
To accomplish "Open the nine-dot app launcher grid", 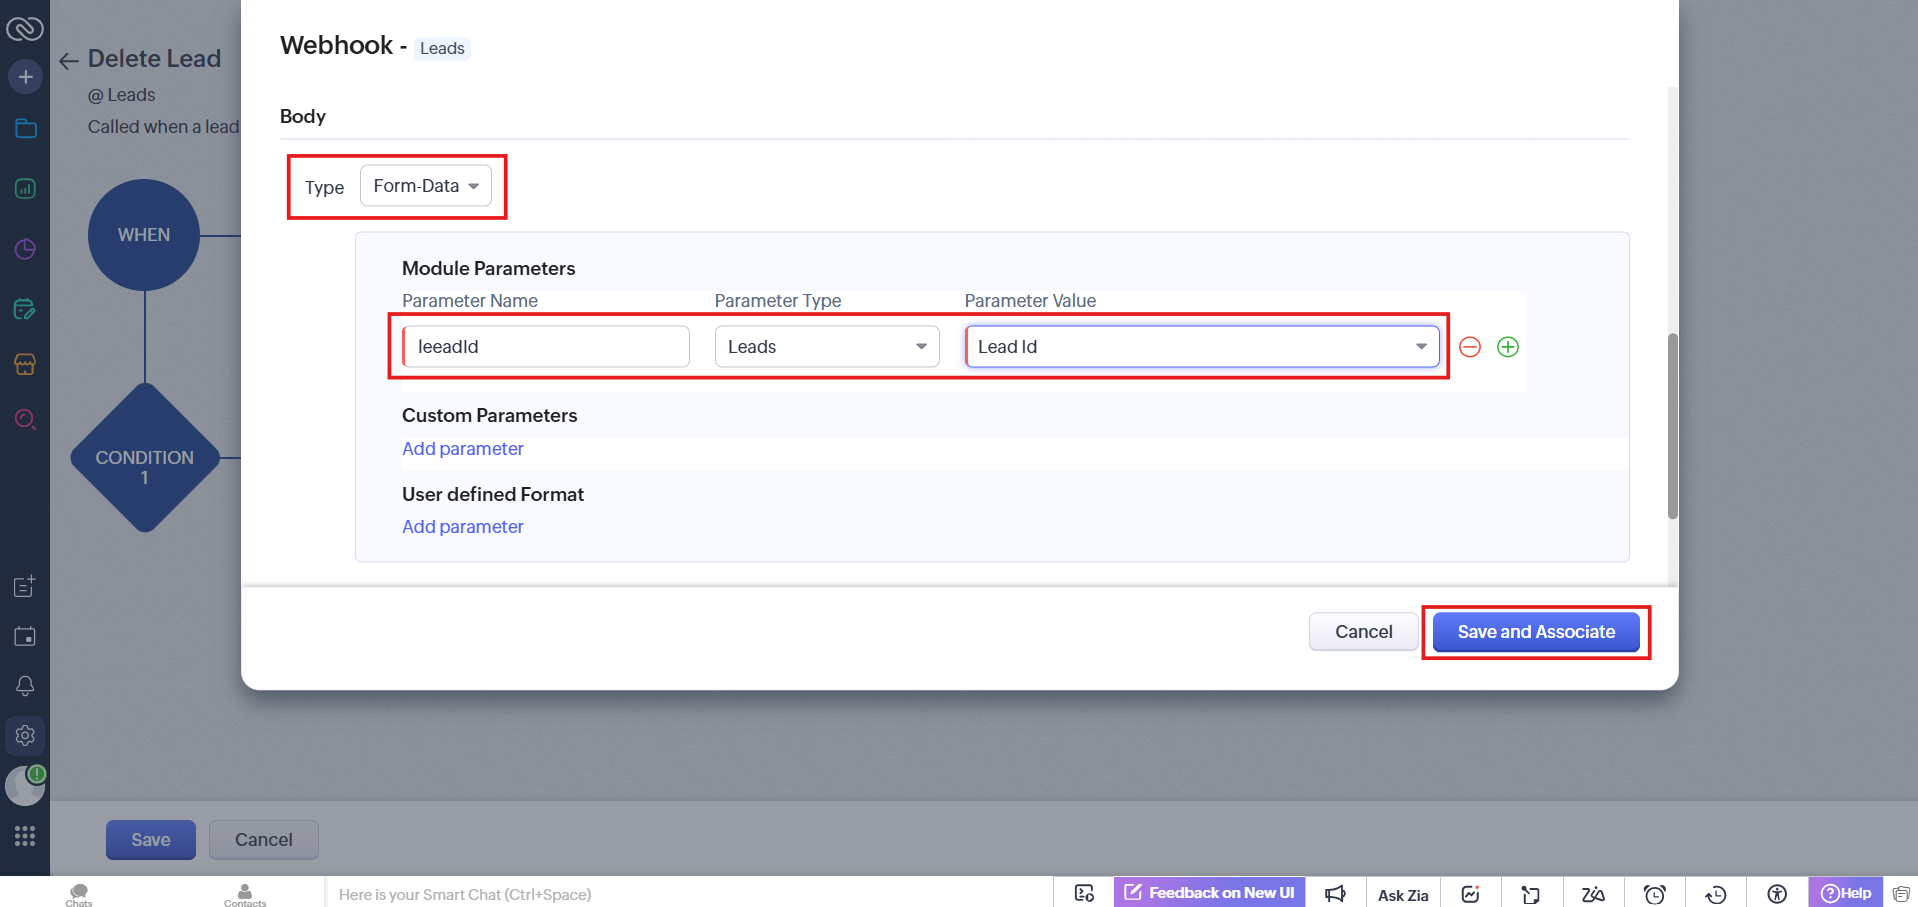I will [x=25, y=836].
